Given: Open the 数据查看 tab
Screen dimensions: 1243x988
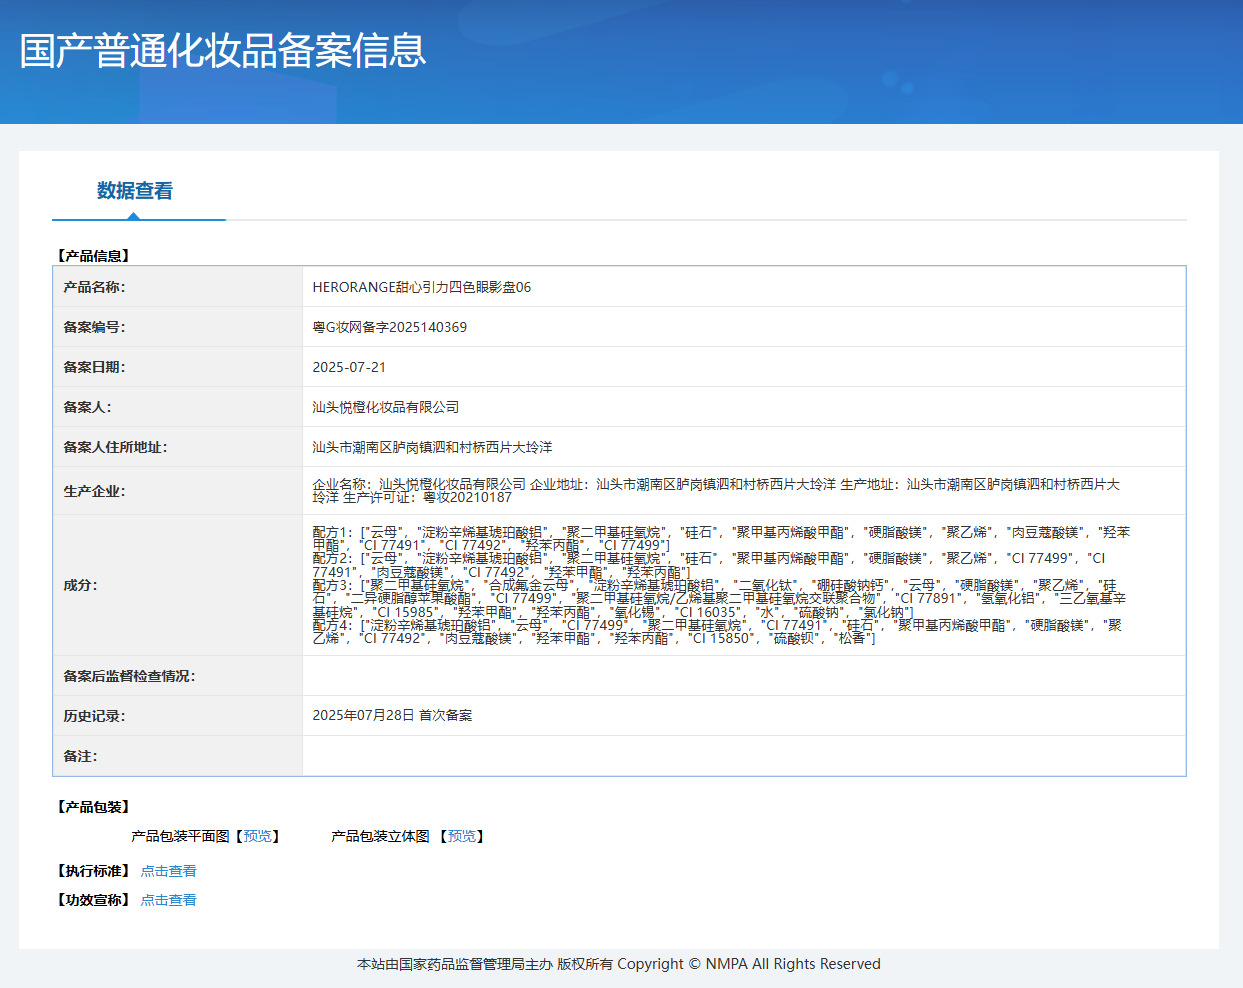Looking at the screenshot, I should (135, 190).
